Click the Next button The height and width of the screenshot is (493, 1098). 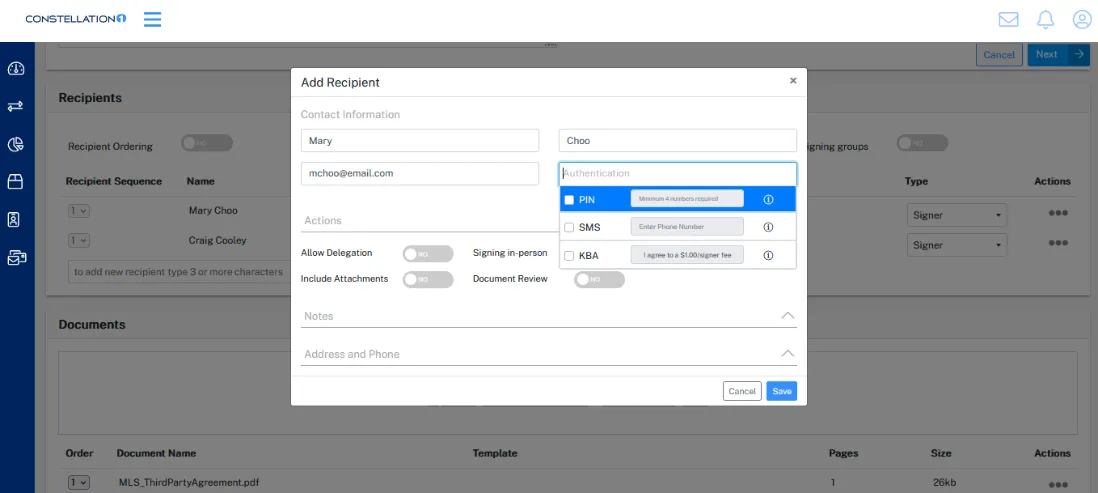click(1058, 55)
